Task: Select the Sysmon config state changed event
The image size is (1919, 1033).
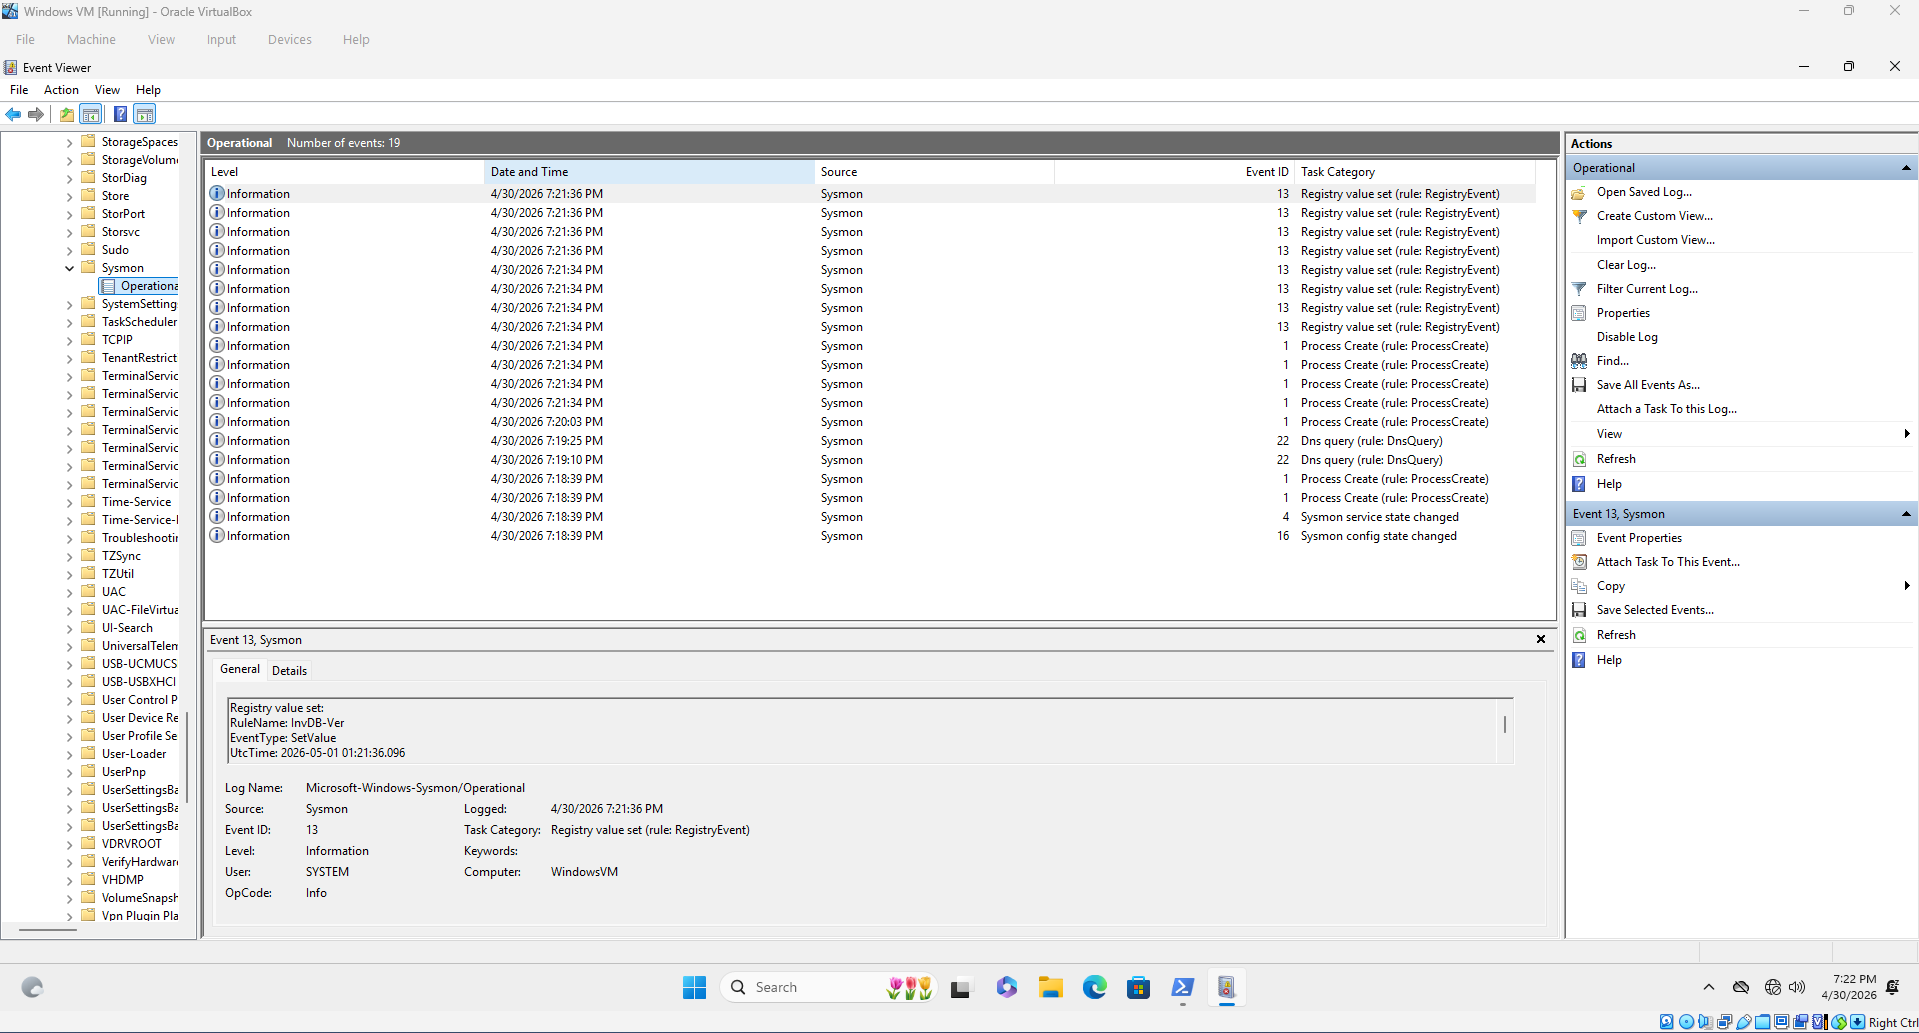Action: coord(870,536)
